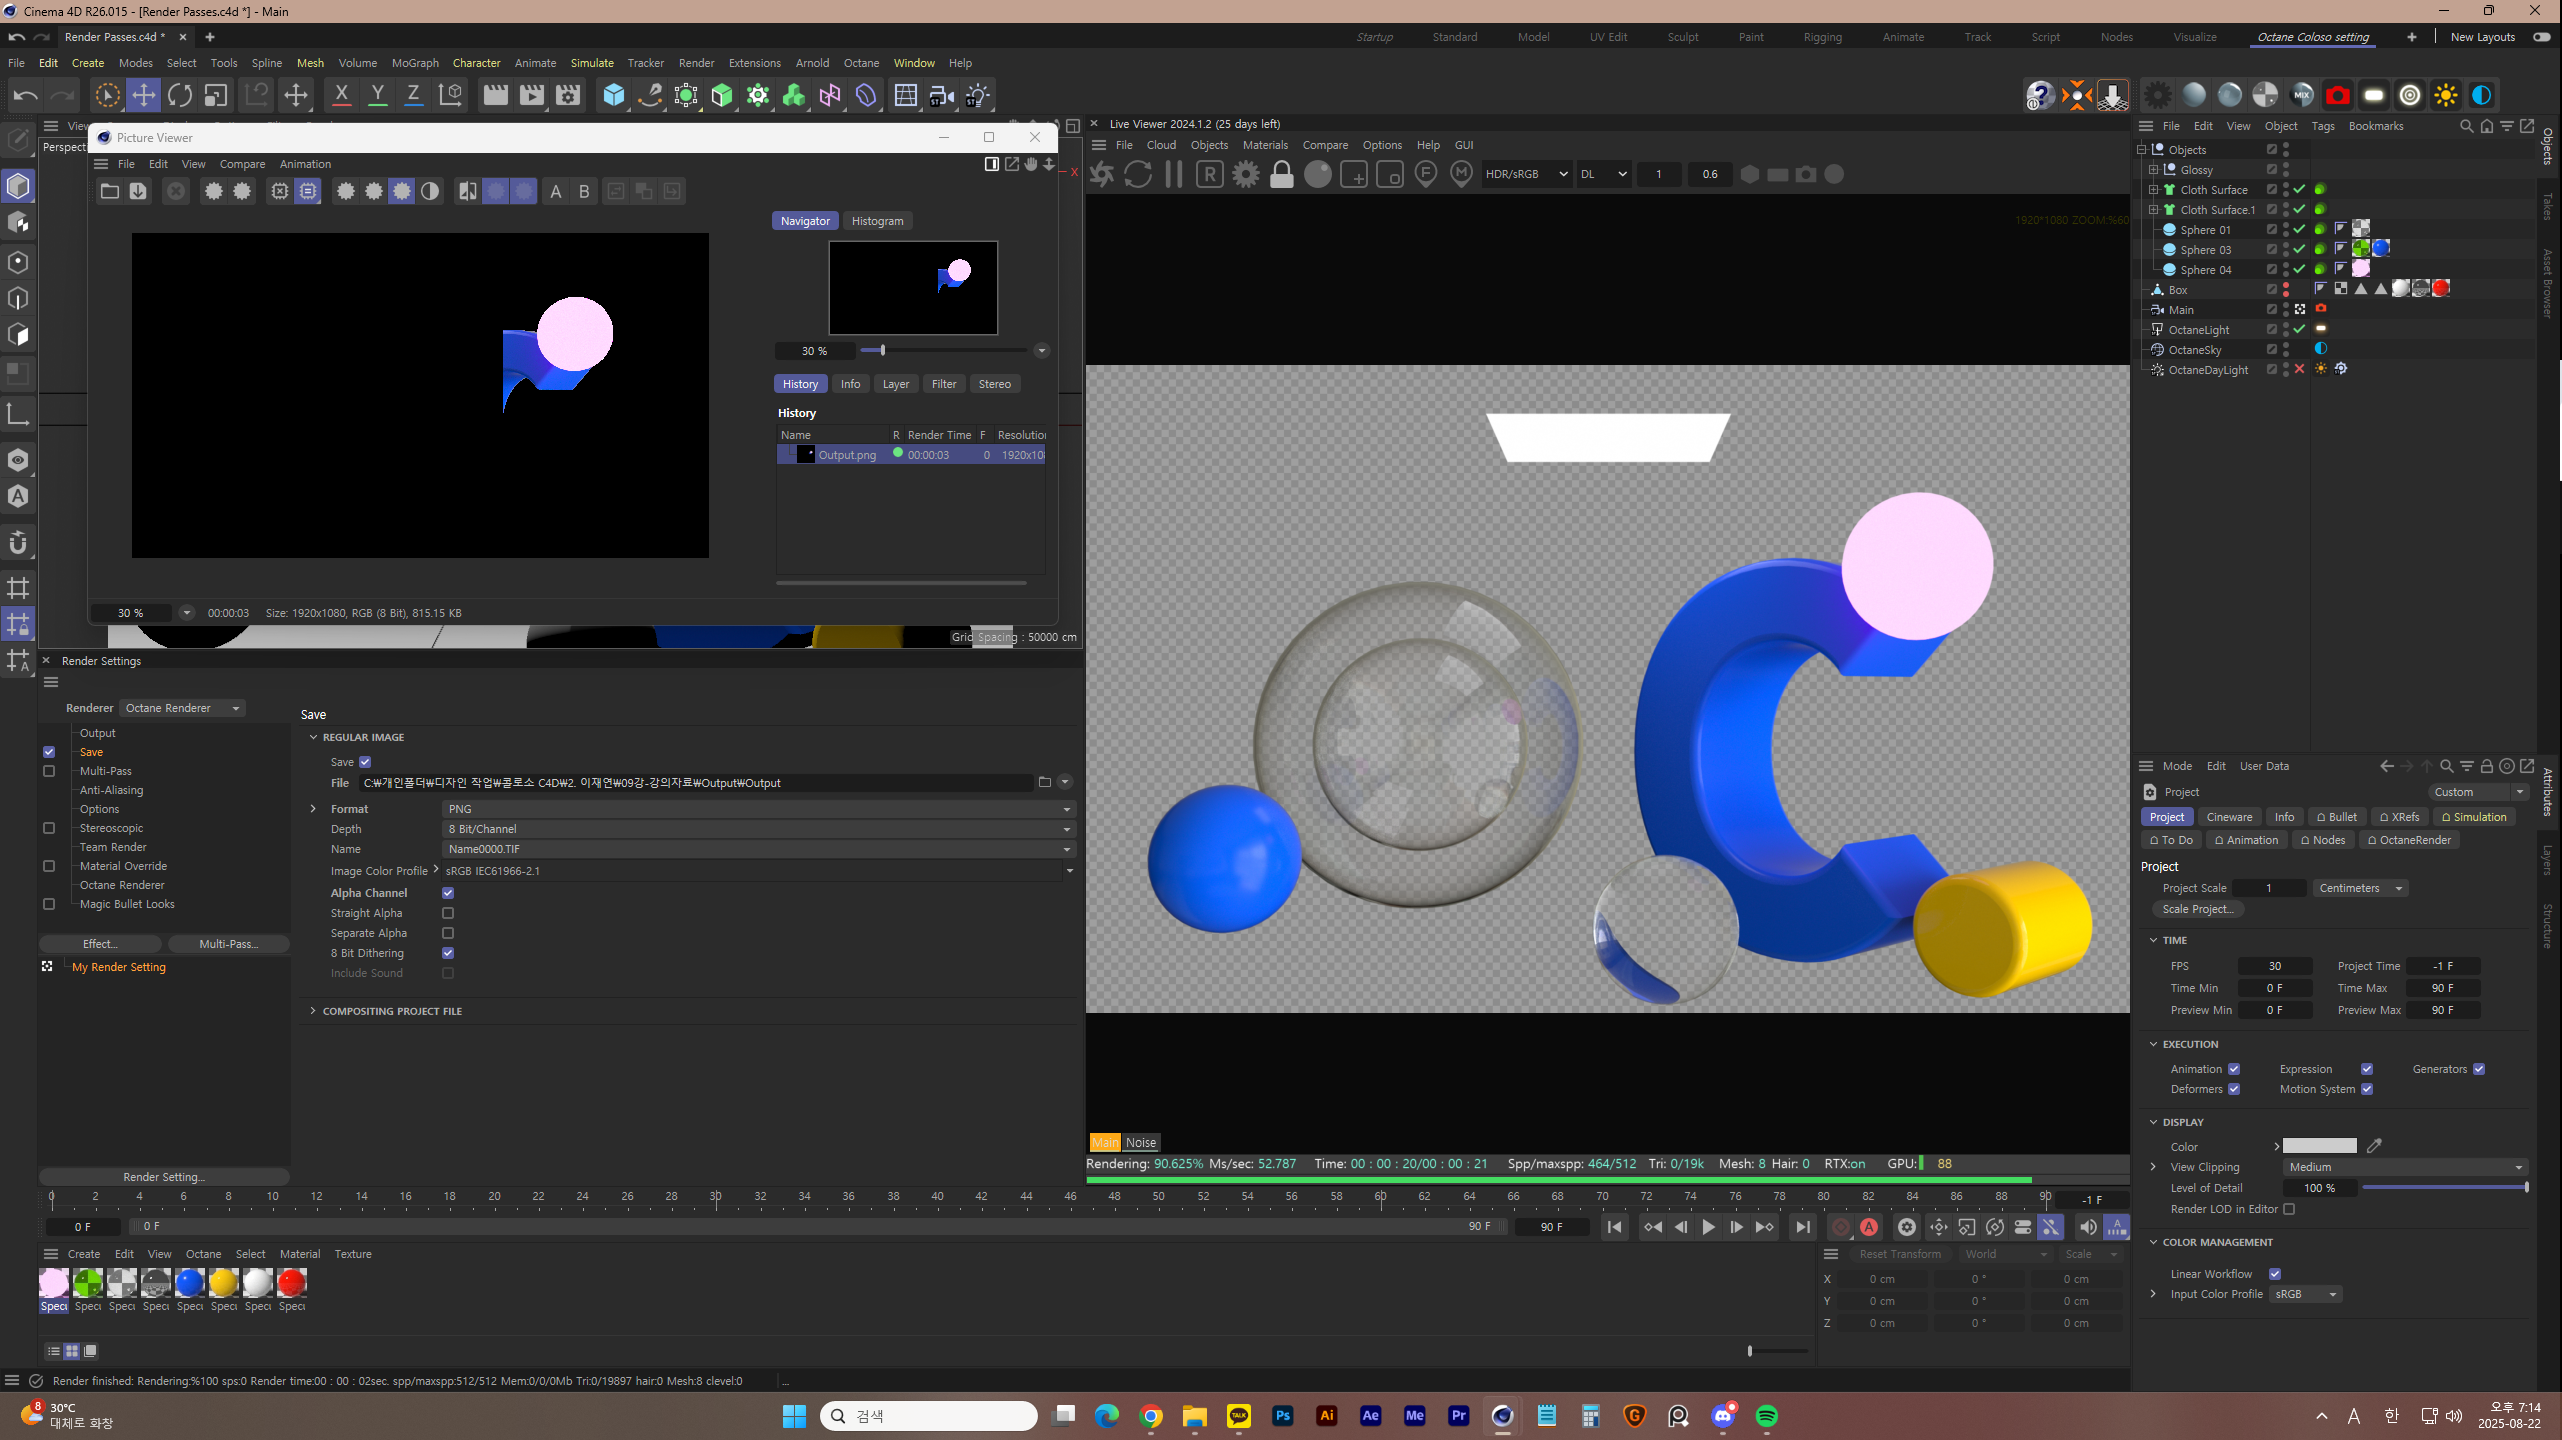This screenshot has width=2562, height=1440.
Task: Open After Effects from the taskbar
Action: [1371, 1416]
